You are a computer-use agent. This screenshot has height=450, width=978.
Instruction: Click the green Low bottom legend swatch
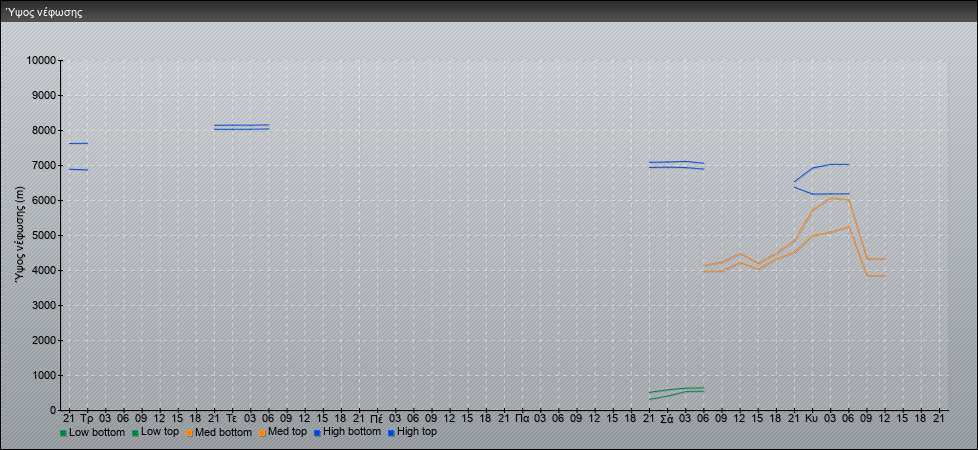pos(63,433)
